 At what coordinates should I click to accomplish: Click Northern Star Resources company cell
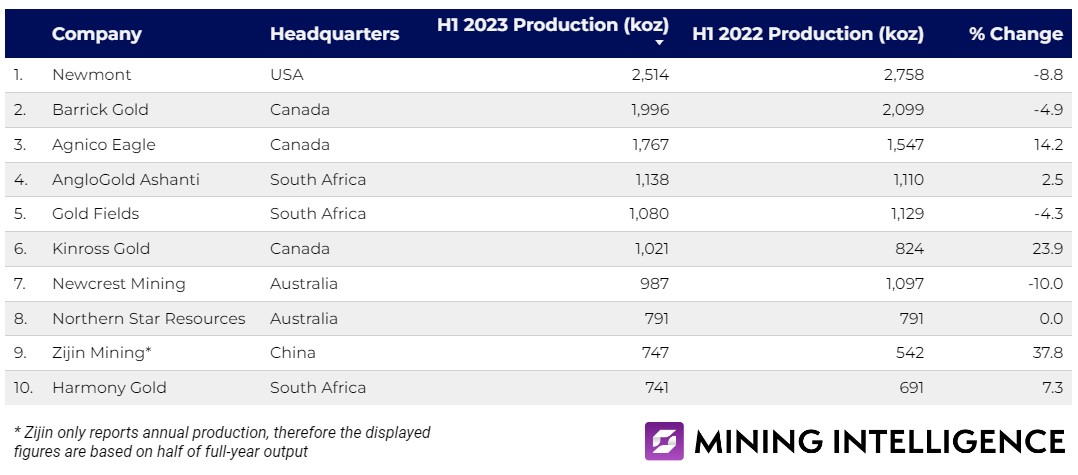tap(148, 319)
